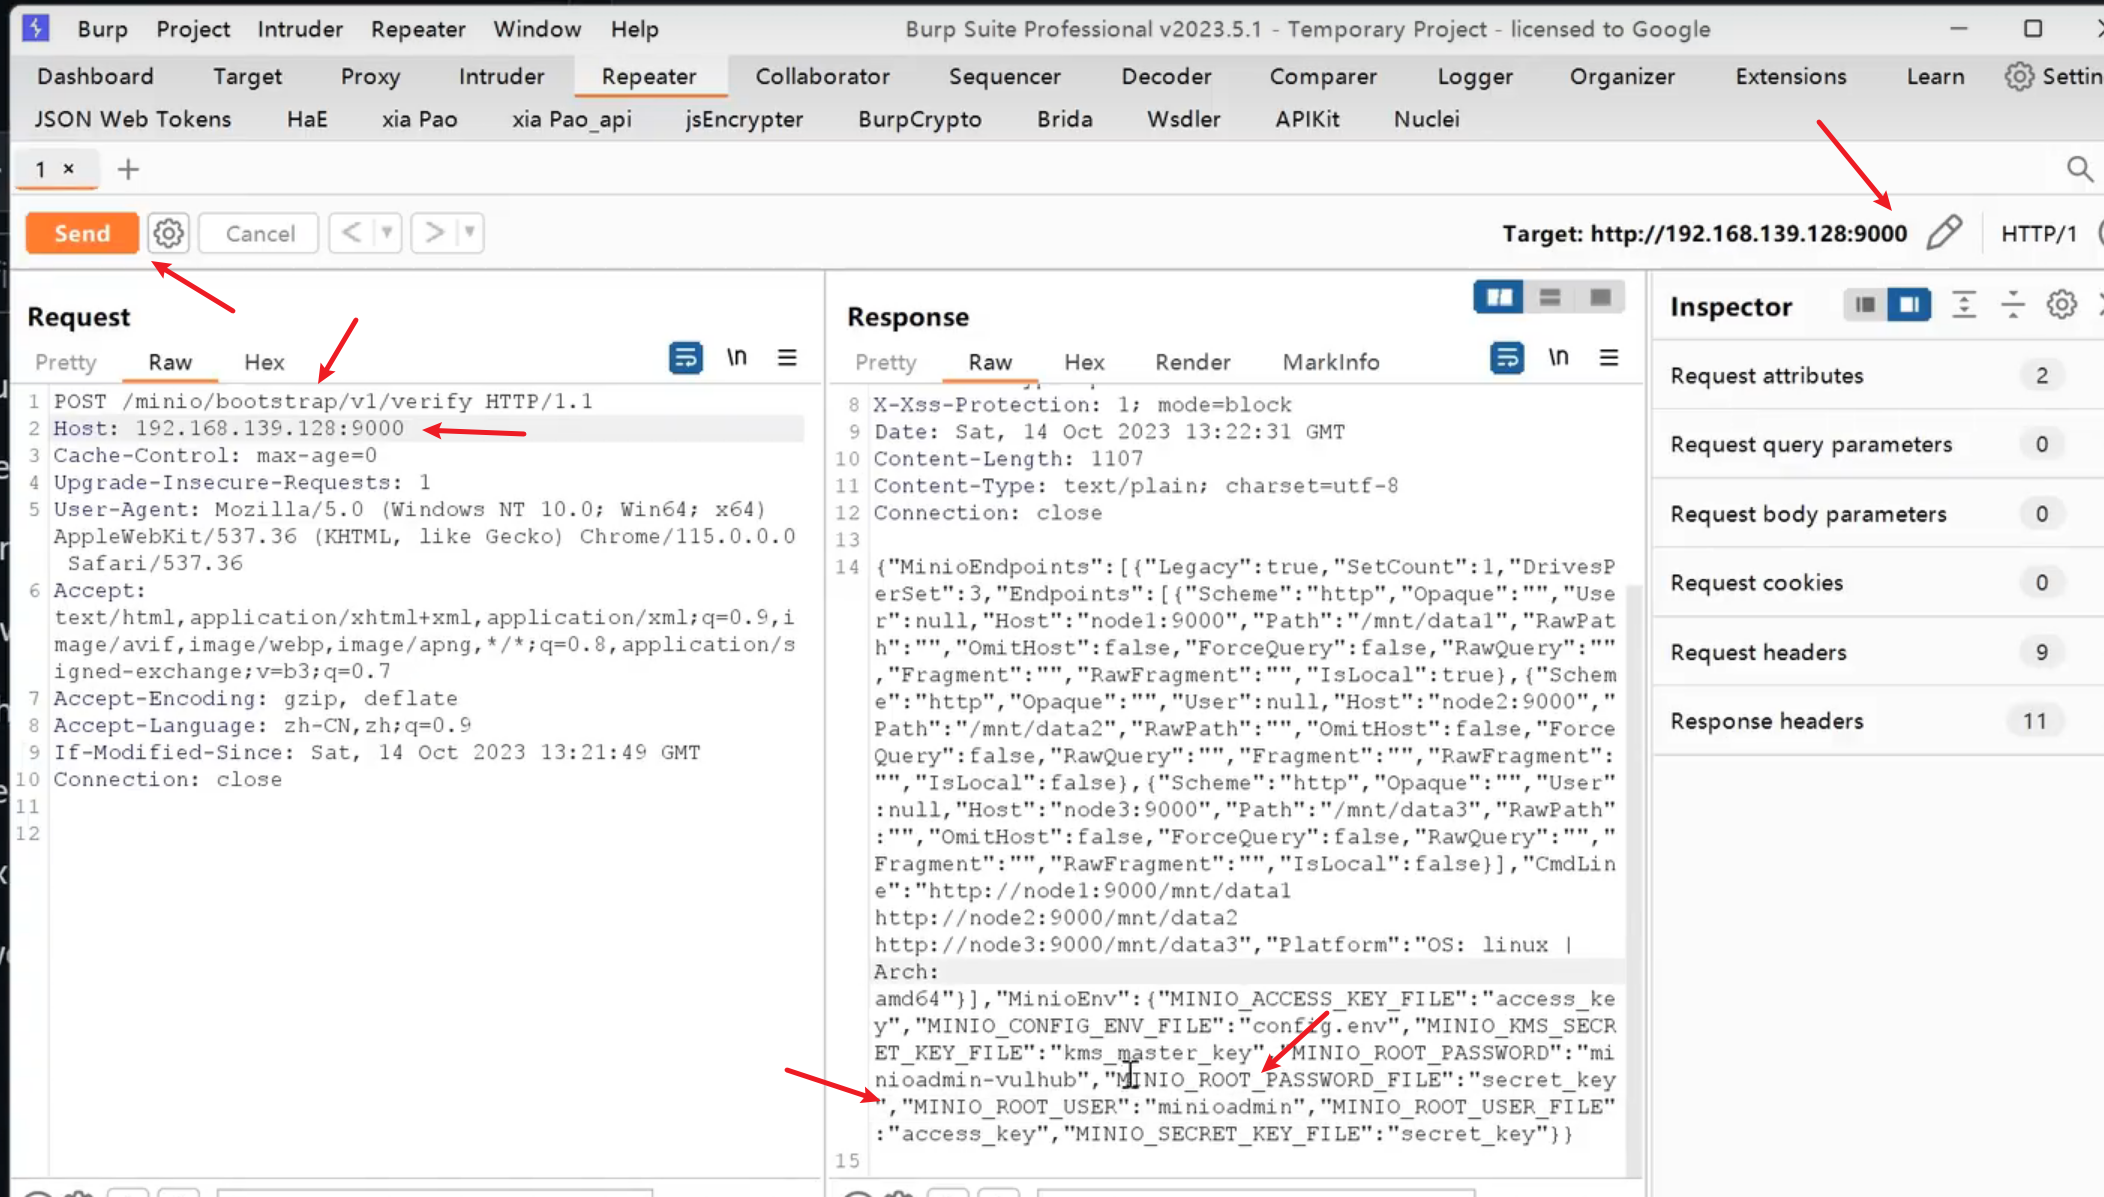Toggle word wrap icon in Request panel

pos(685,358)
